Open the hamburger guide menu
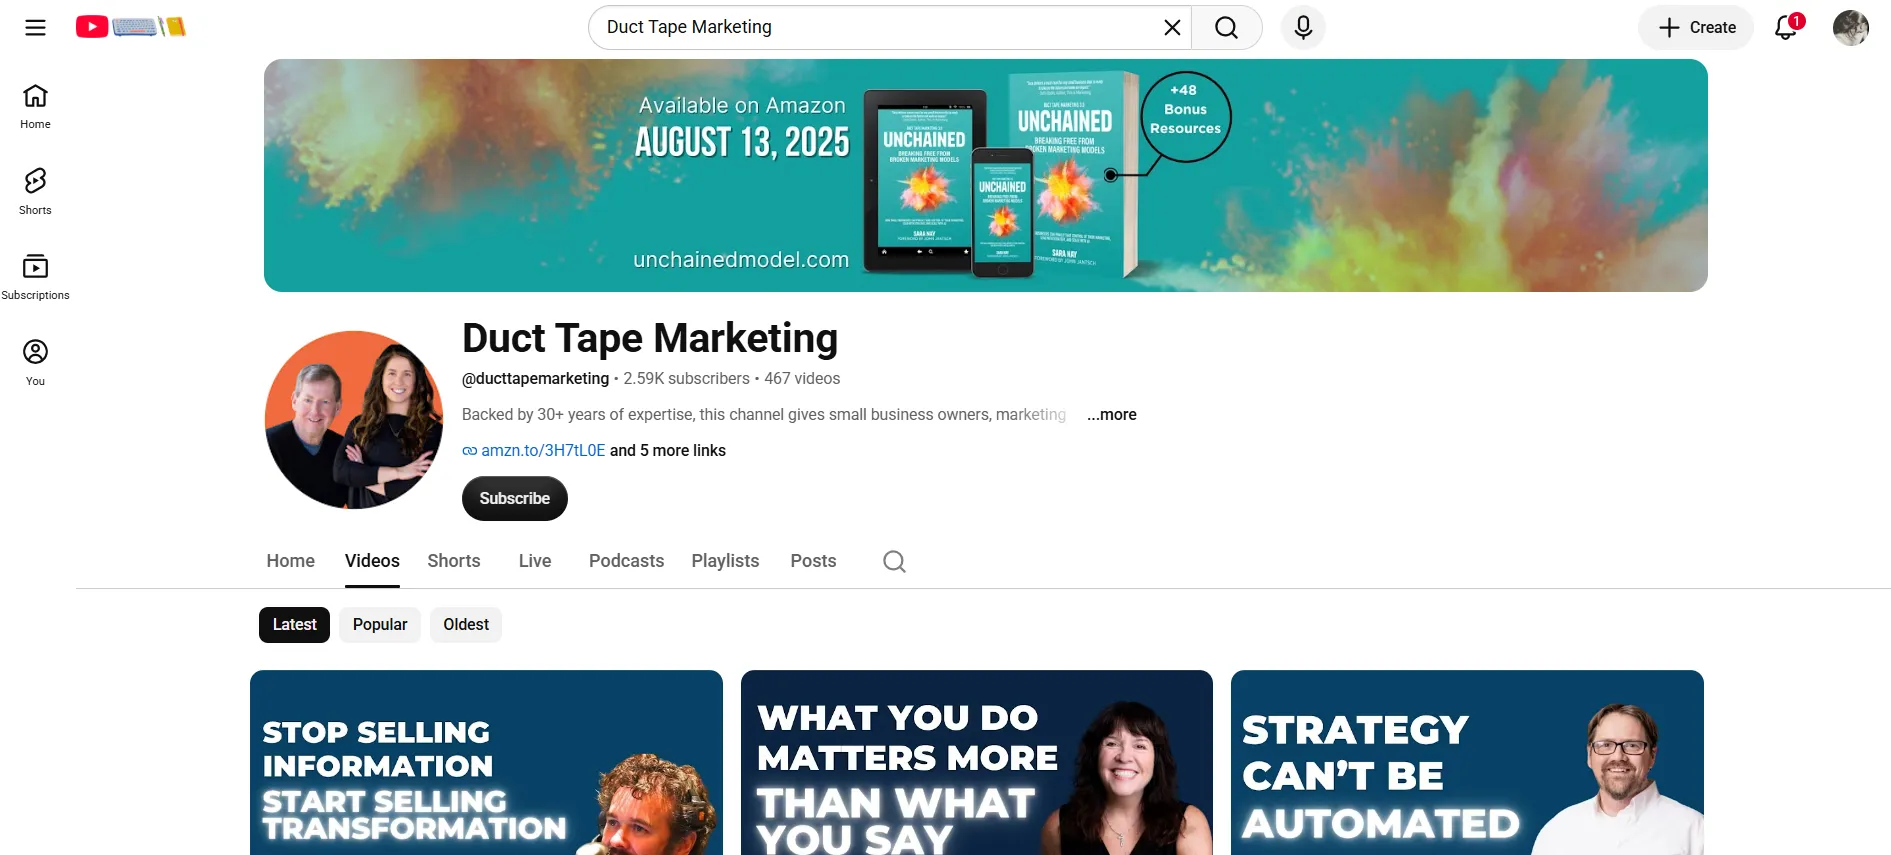The image size is (1891, 855). (x=35, y=27)
